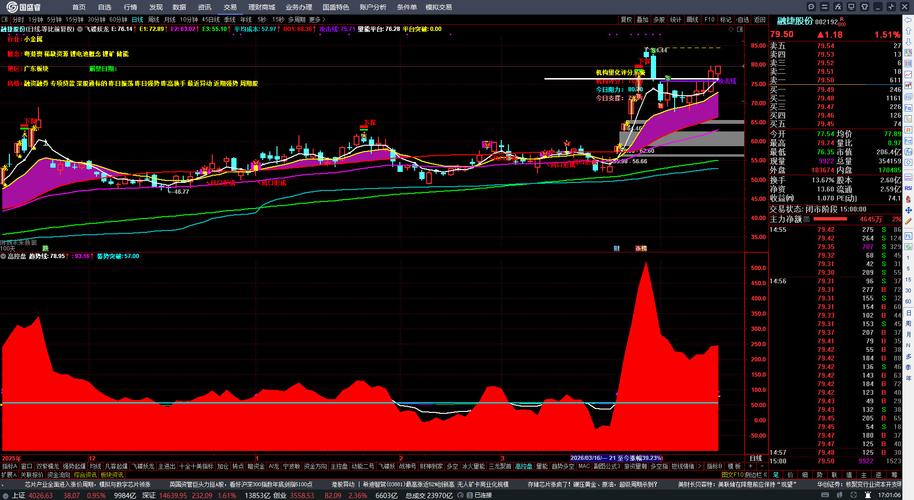Click the 返回 back button

tap(760, 19)
